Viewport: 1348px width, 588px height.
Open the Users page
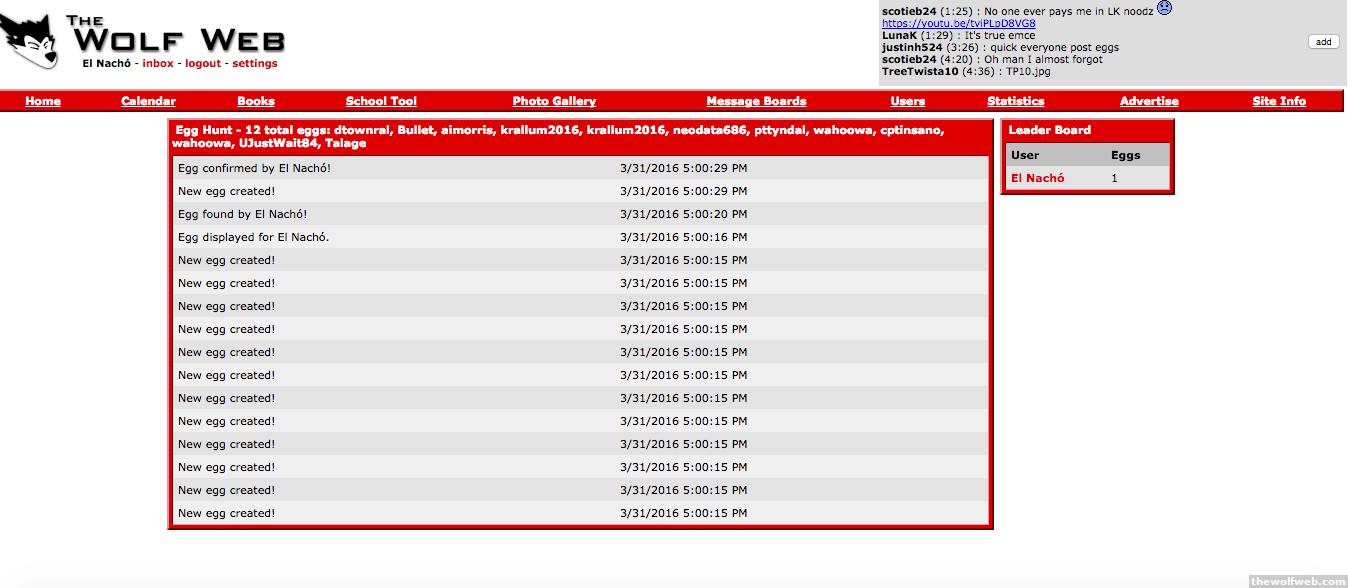tap(907, 101)
